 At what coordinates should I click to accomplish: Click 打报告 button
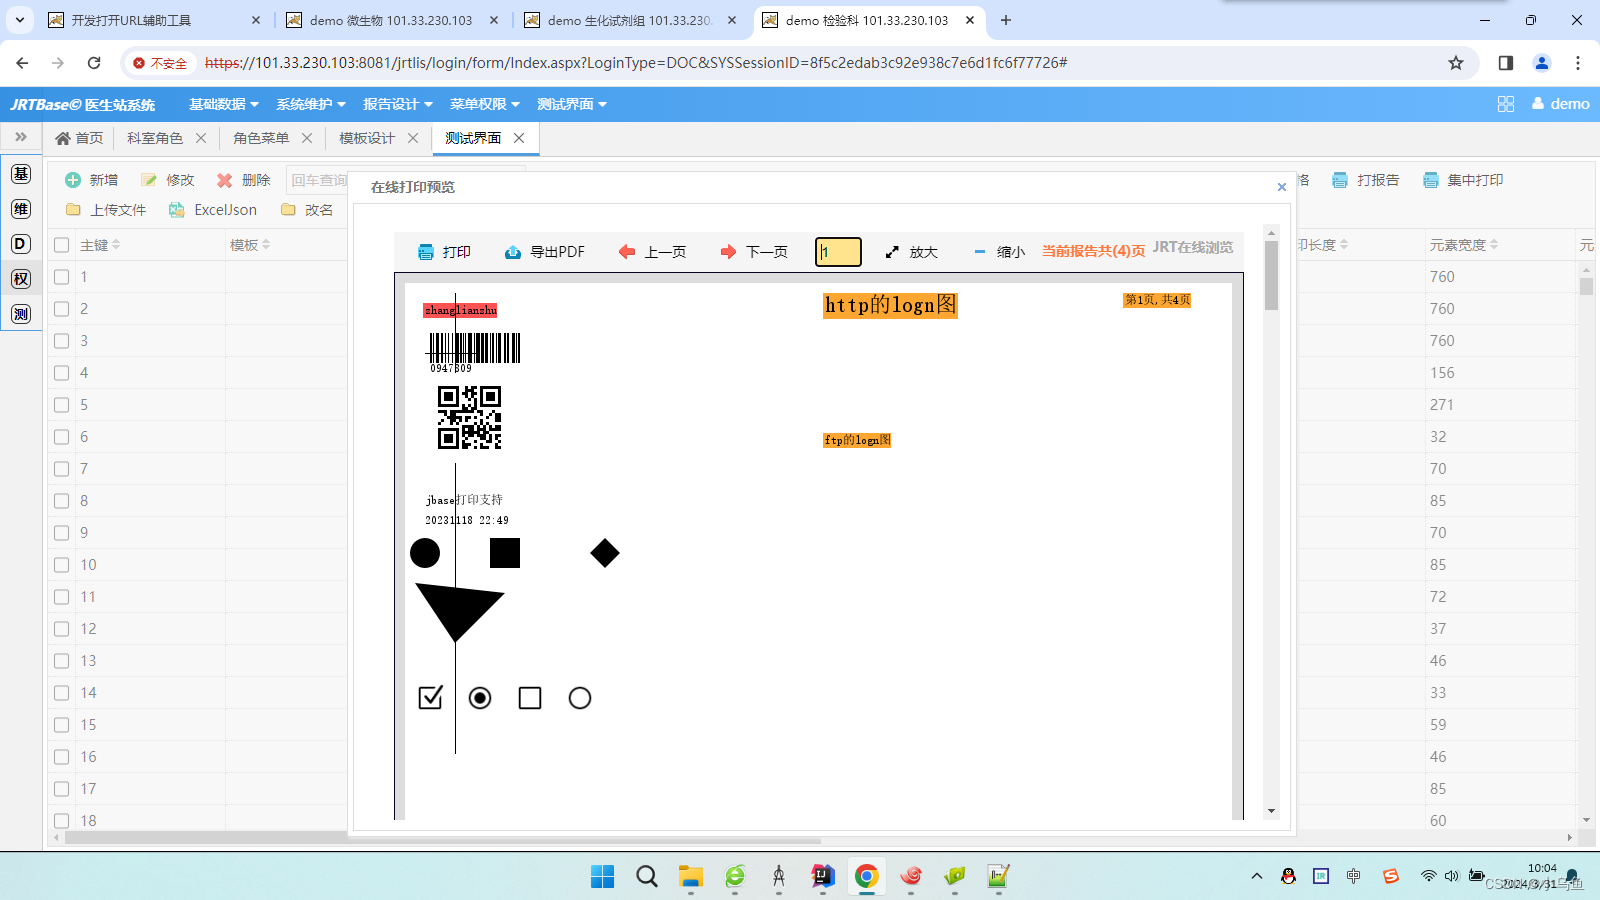click(1365, 180)
